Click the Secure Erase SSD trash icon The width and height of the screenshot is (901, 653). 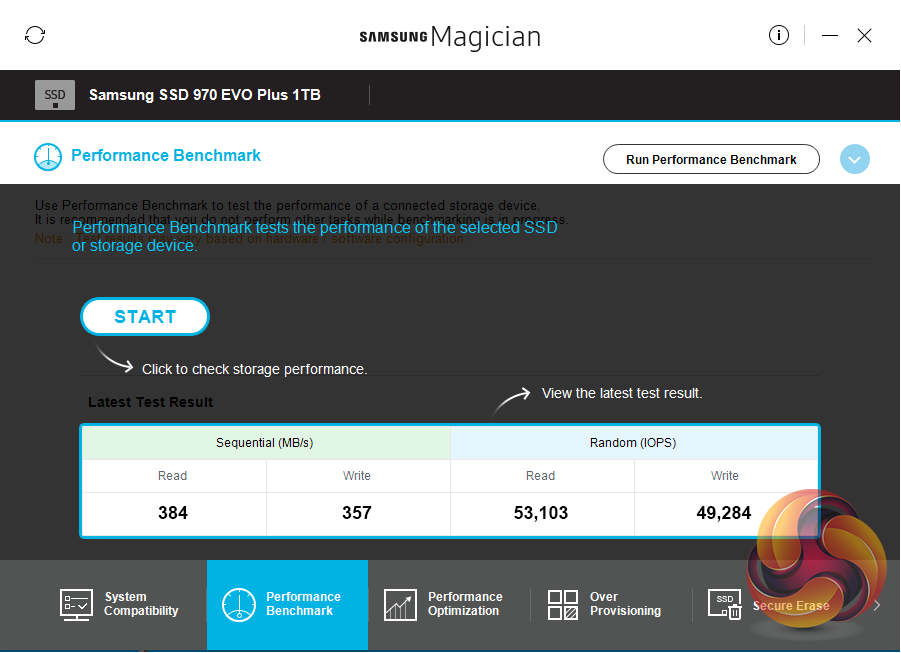click(725, 604)
